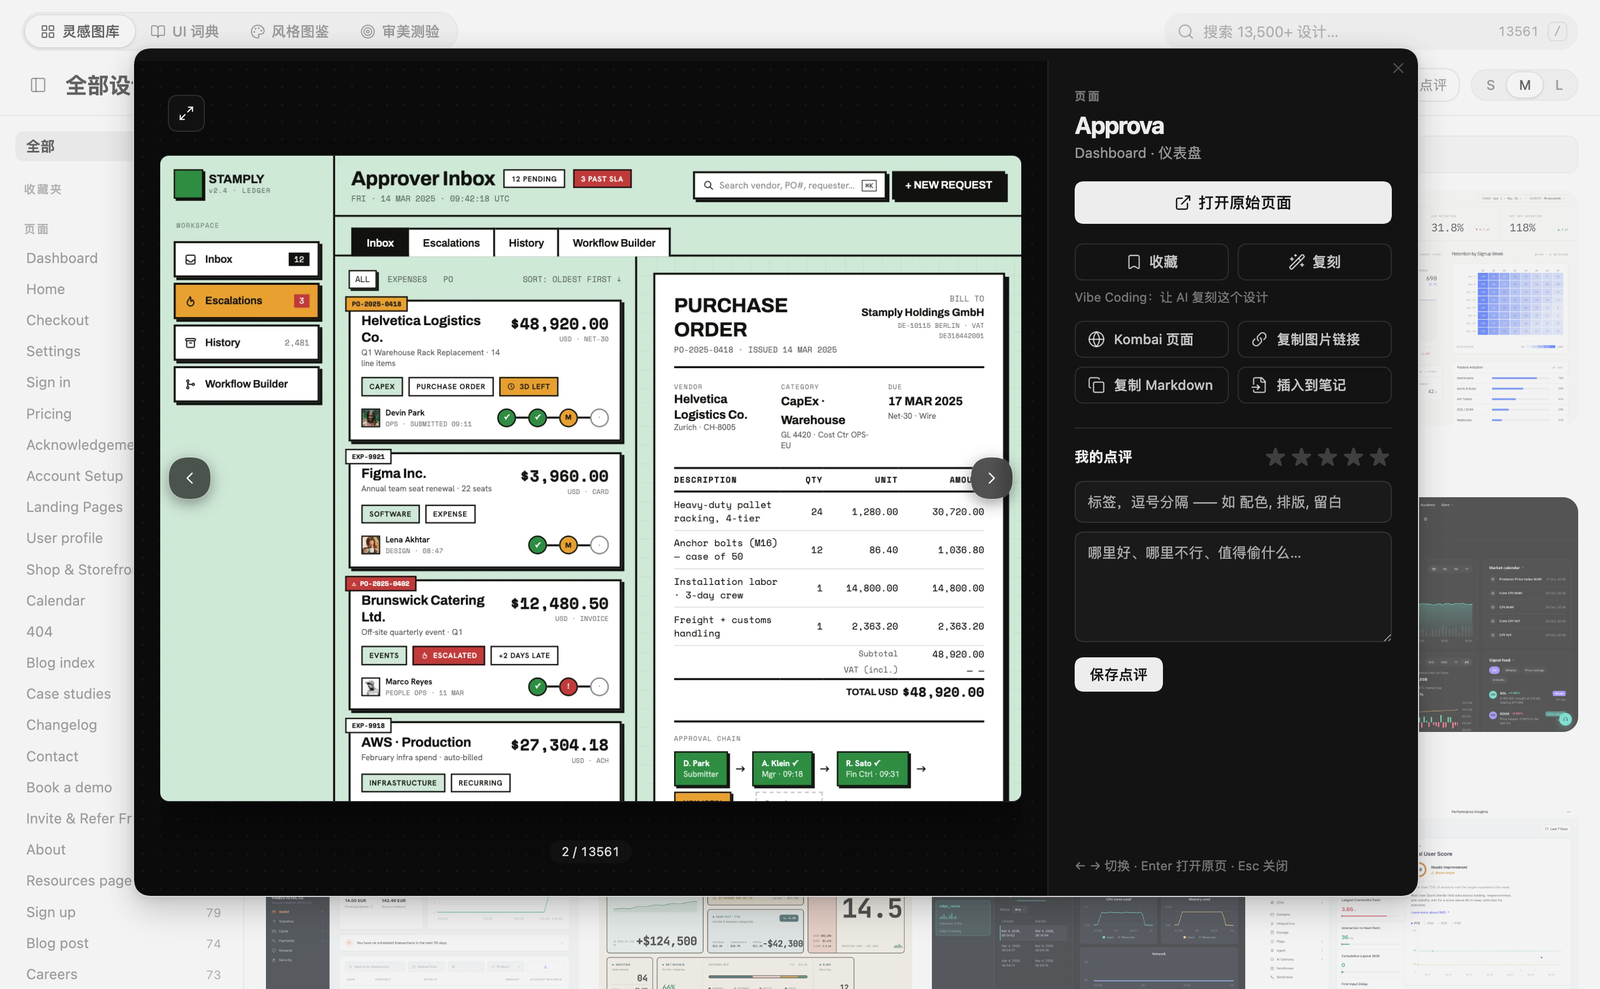Open Sign in category in sidebar
The height and width of the screenshot is (989, 1600).
point(48,382)
